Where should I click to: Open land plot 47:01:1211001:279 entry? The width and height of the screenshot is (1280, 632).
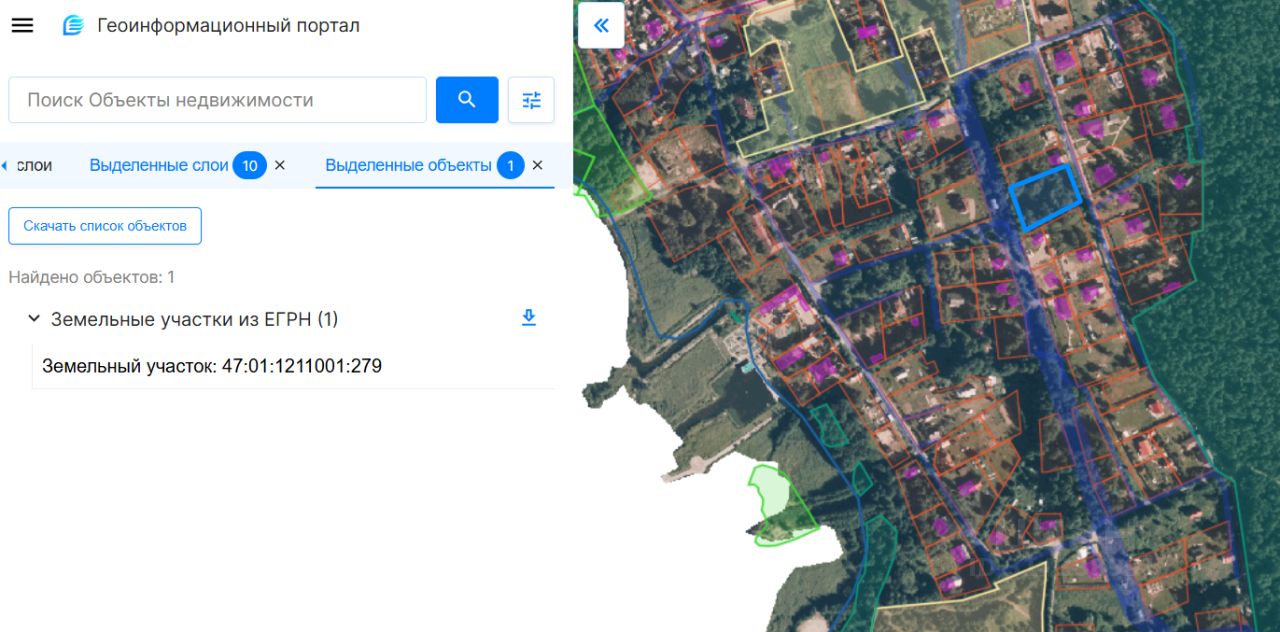tap(212, 366)
